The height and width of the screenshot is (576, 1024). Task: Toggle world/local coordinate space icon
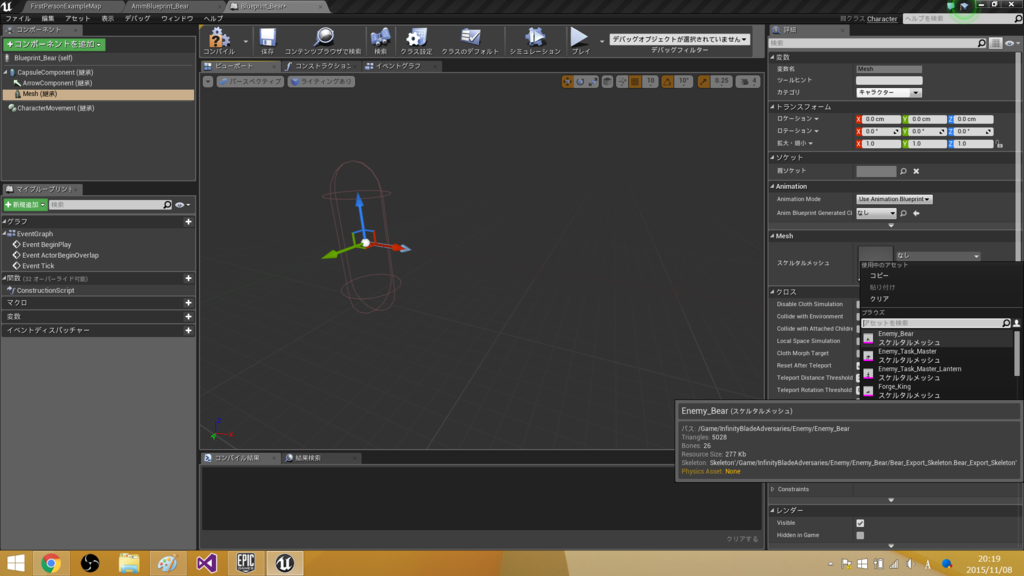607,82
